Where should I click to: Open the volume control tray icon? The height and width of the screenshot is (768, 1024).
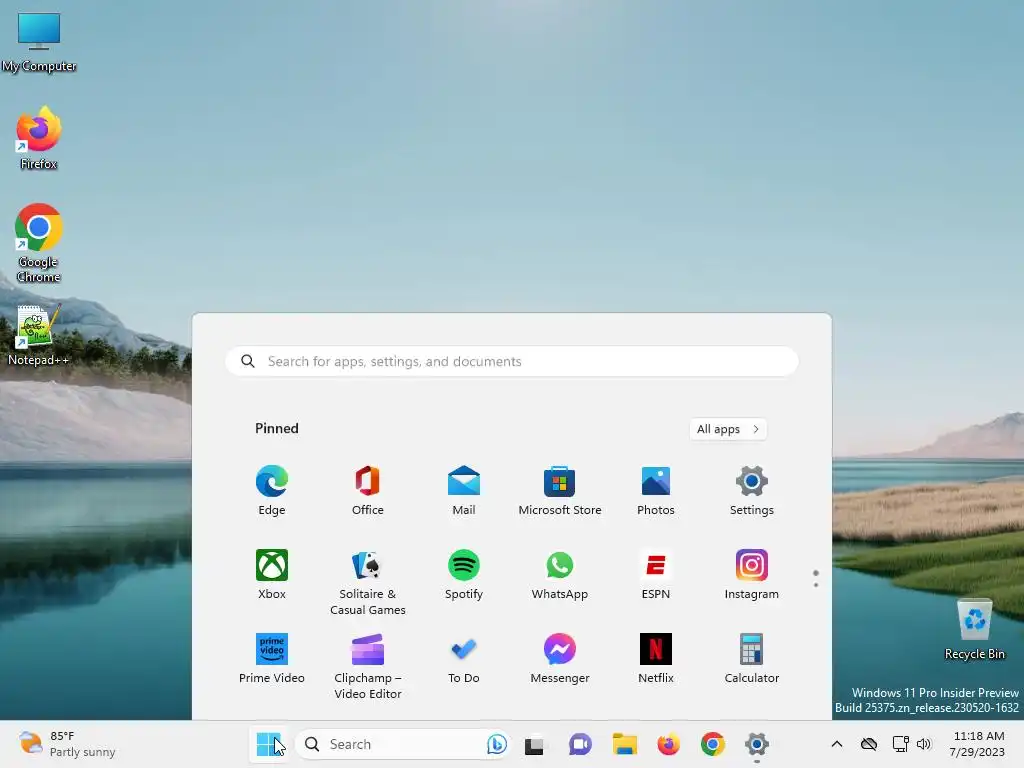point(923,744)
